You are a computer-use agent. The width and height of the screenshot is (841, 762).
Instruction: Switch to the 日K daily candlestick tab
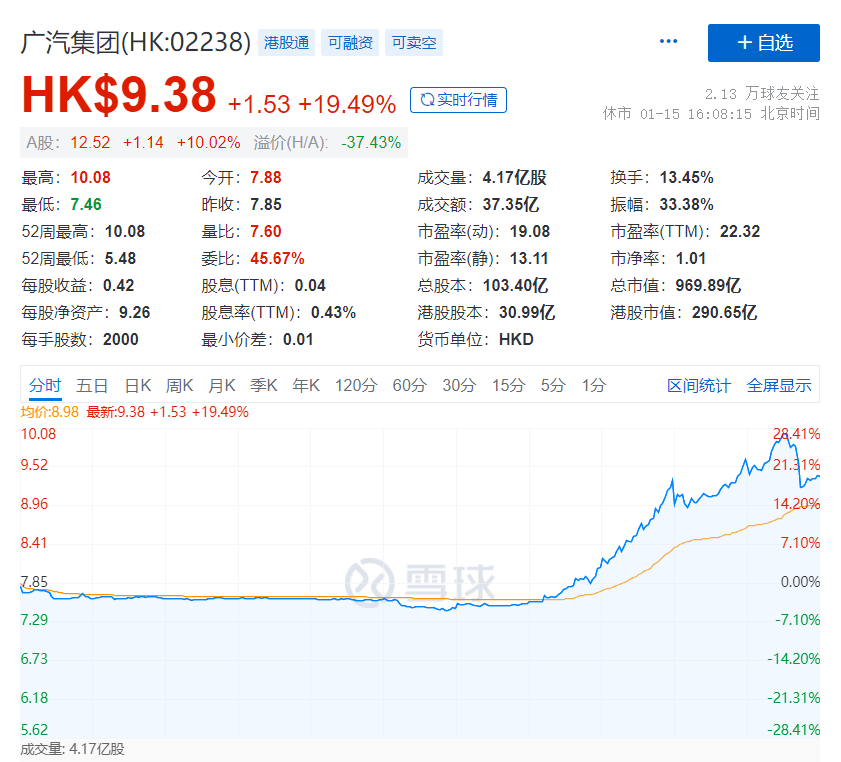pyautogui.click(x=135, y=384)
